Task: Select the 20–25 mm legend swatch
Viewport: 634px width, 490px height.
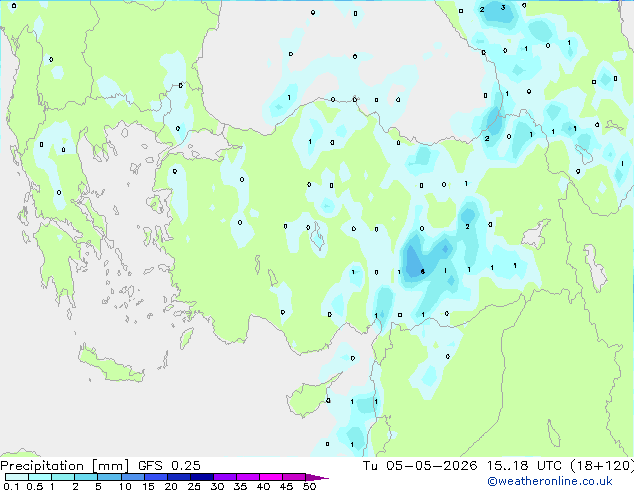Action: [x=178, y=477]
